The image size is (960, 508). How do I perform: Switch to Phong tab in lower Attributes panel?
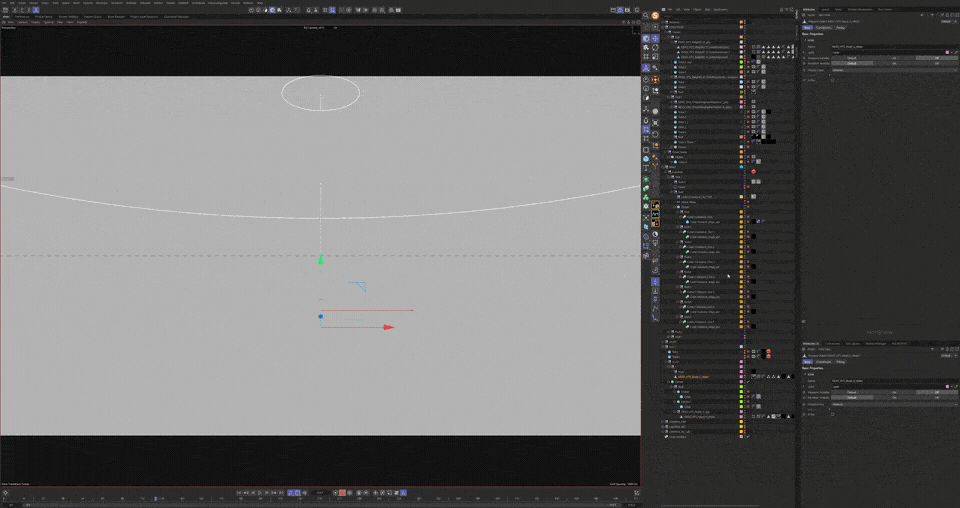pyautogui.click(x=841, y=362)
